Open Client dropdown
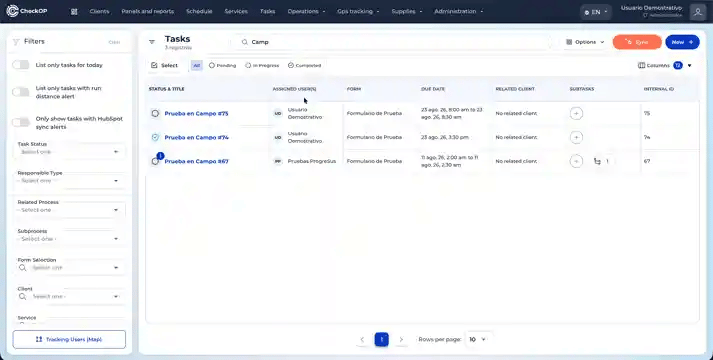 coord(70,296)
